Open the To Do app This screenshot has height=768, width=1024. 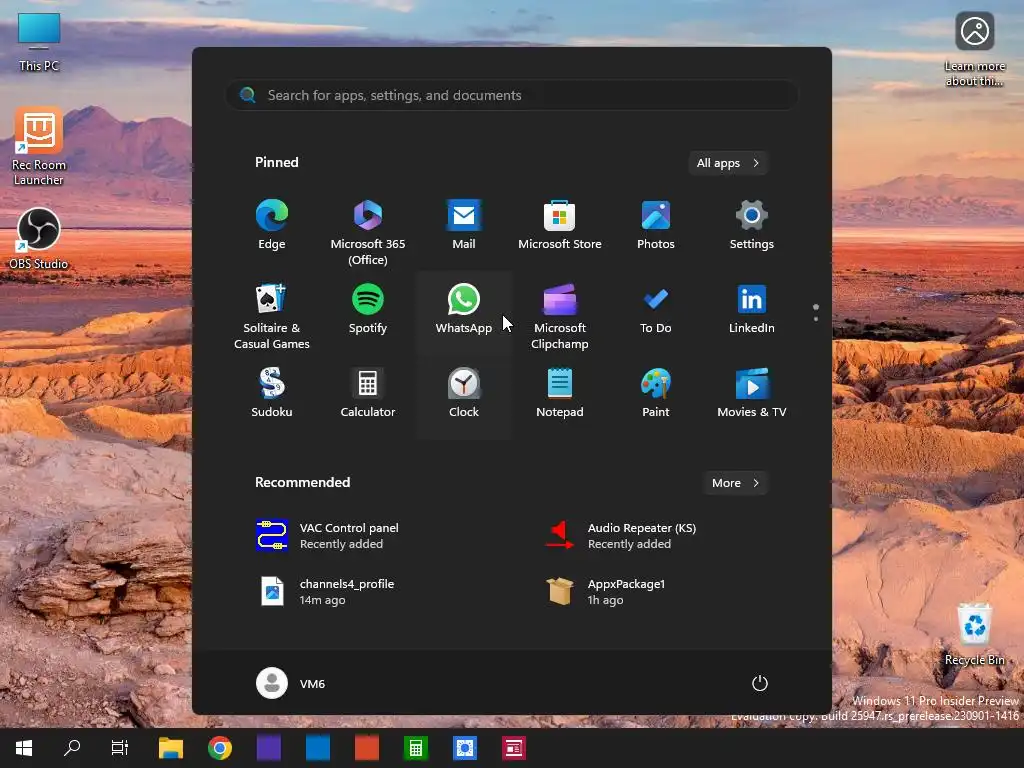coord(656,310)
